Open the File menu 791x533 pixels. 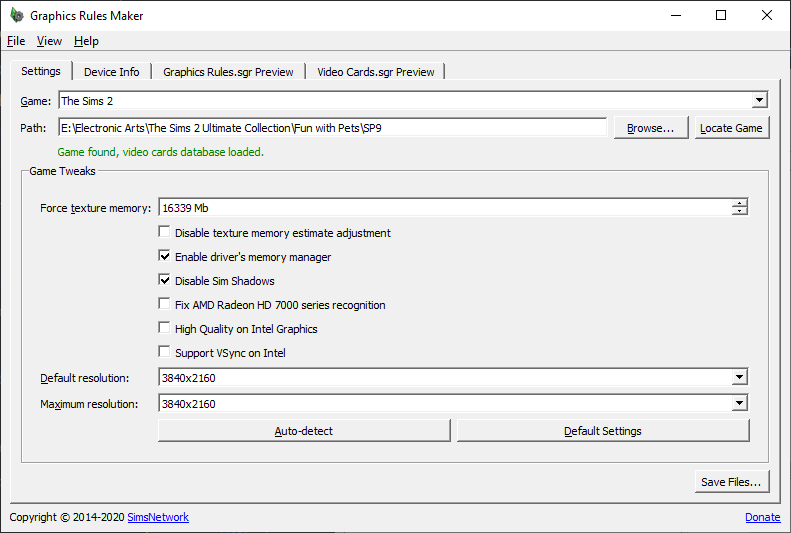[x=16, y=41]
